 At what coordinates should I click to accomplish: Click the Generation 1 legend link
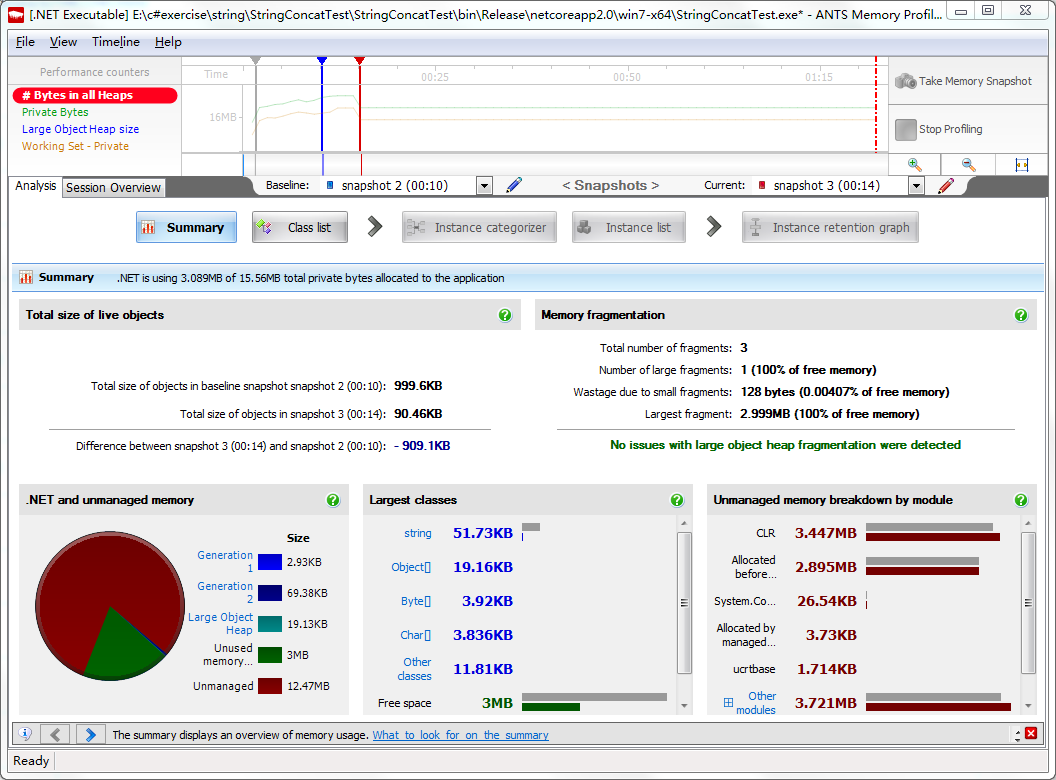[x=225, y=562]
